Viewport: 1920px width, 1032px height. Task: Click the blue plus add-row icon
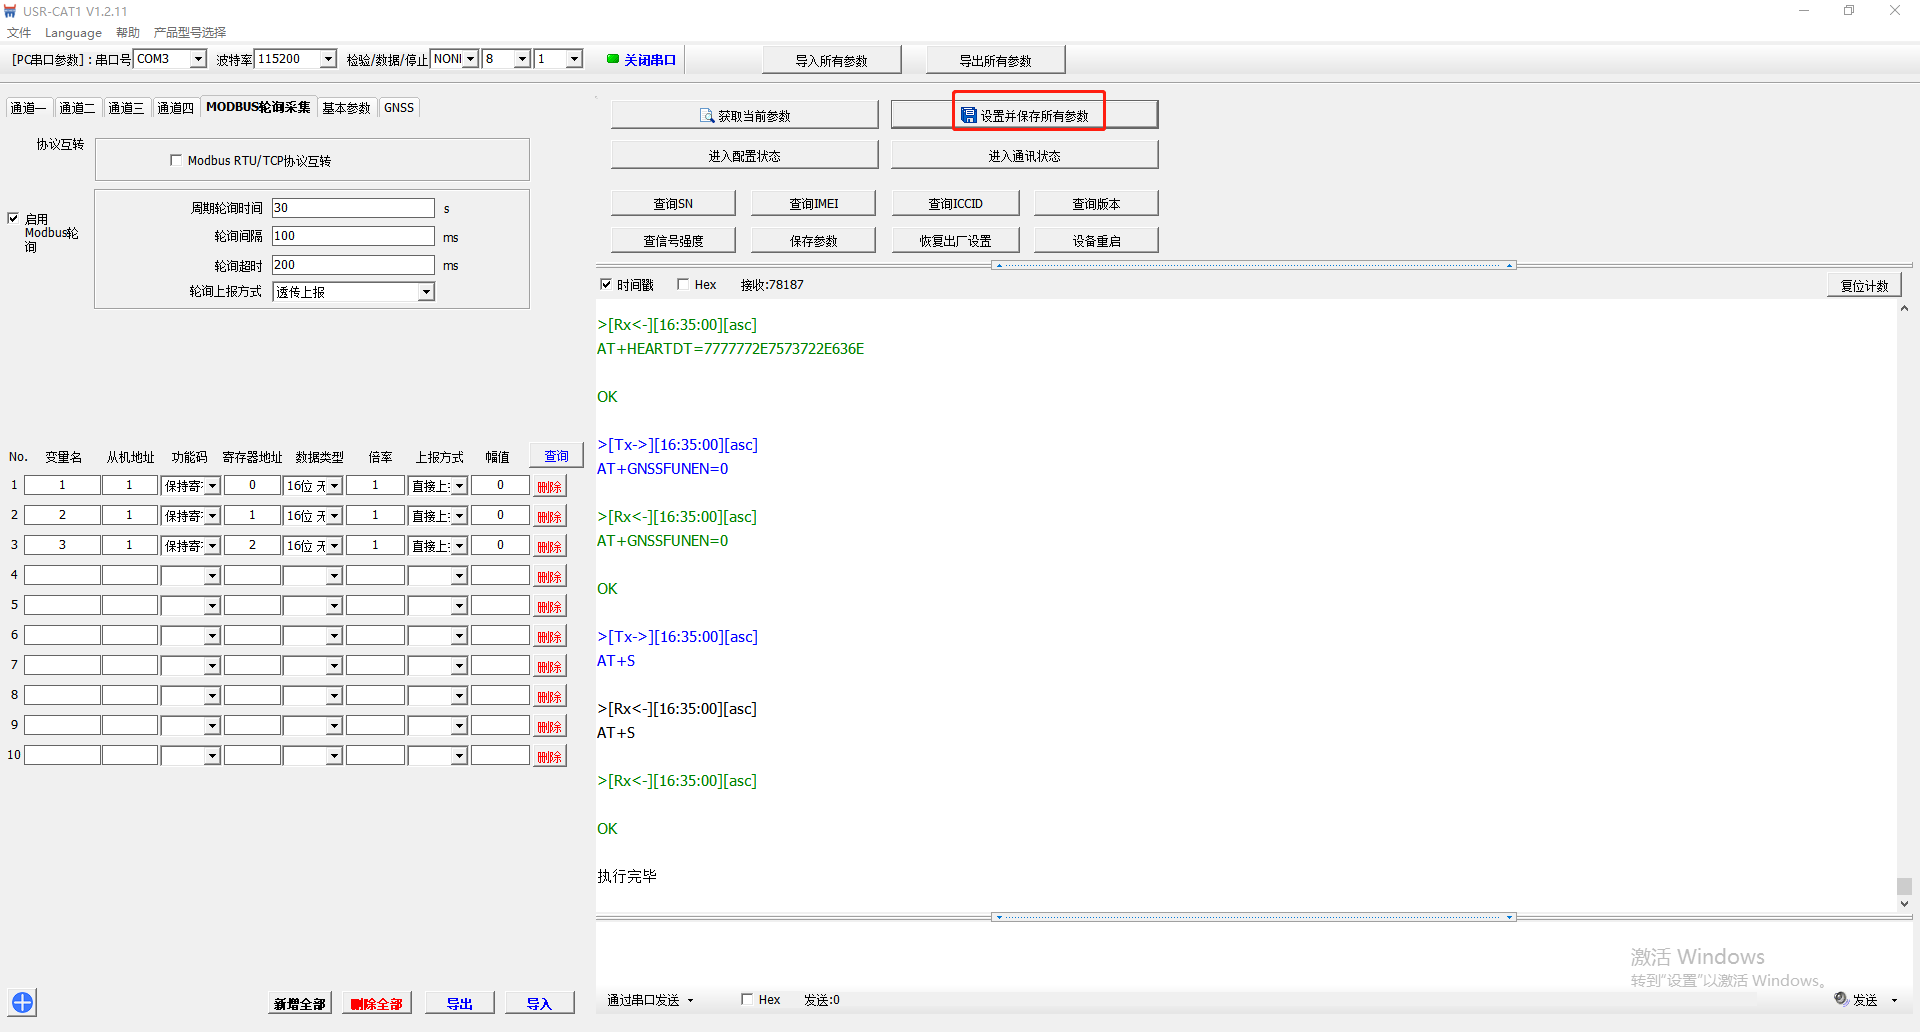(23, 1002)
